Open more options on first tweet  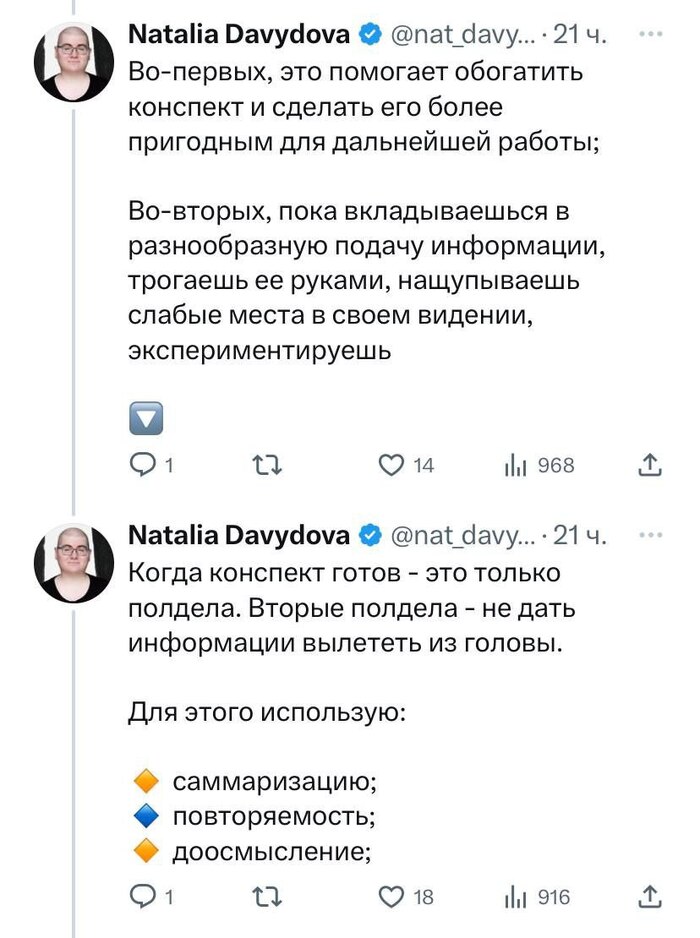pos(650,33)
